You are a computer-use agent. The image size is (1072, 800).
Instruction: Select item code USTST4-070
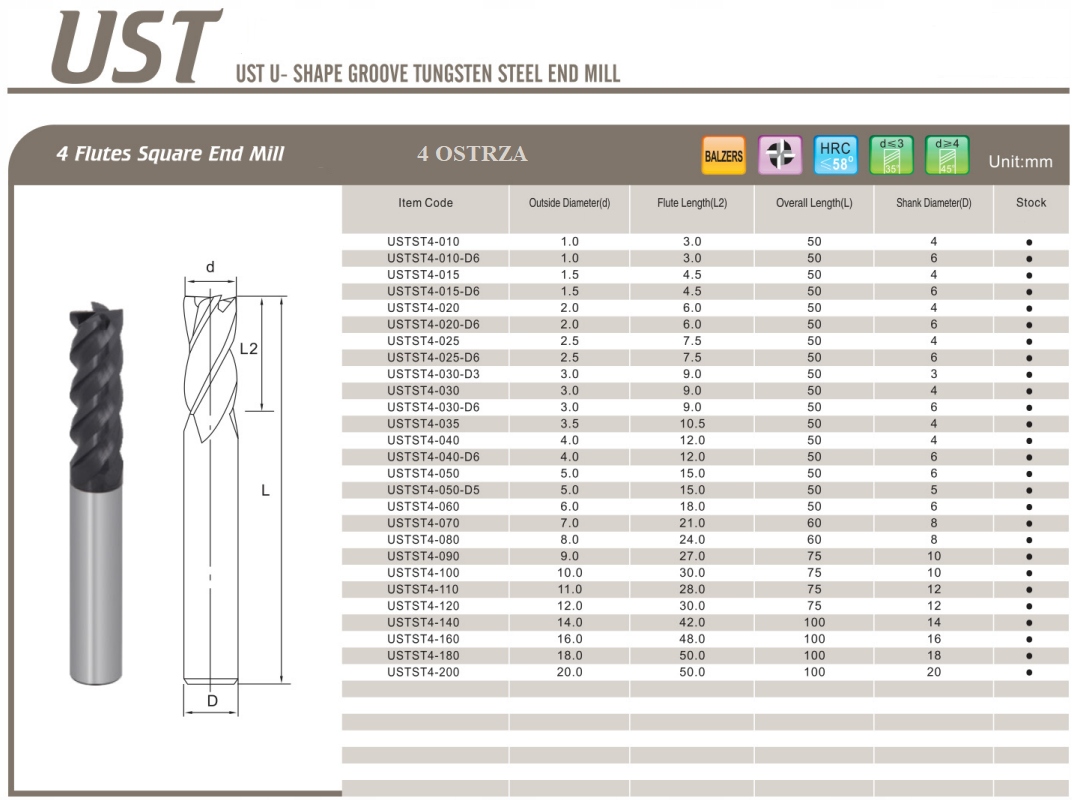coord(423,524)
